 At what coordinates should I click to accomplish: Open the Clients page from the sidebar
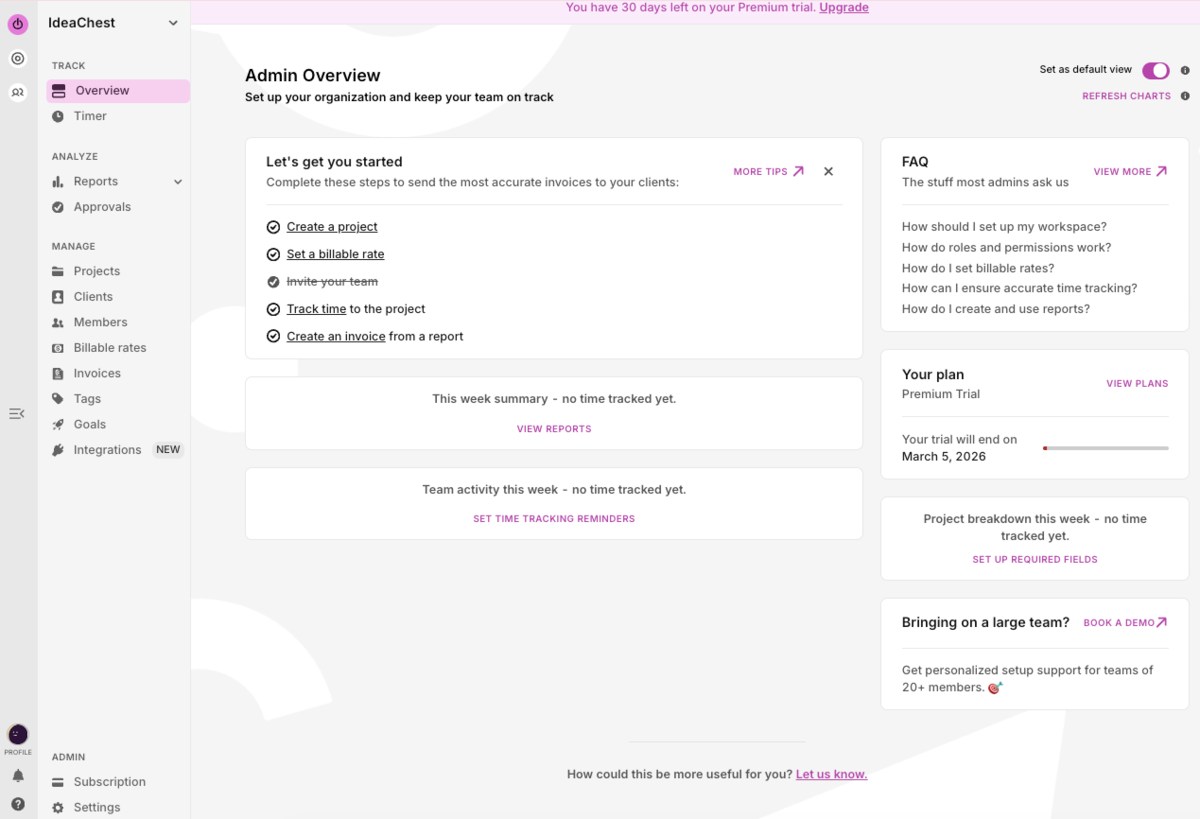point(94,296)
